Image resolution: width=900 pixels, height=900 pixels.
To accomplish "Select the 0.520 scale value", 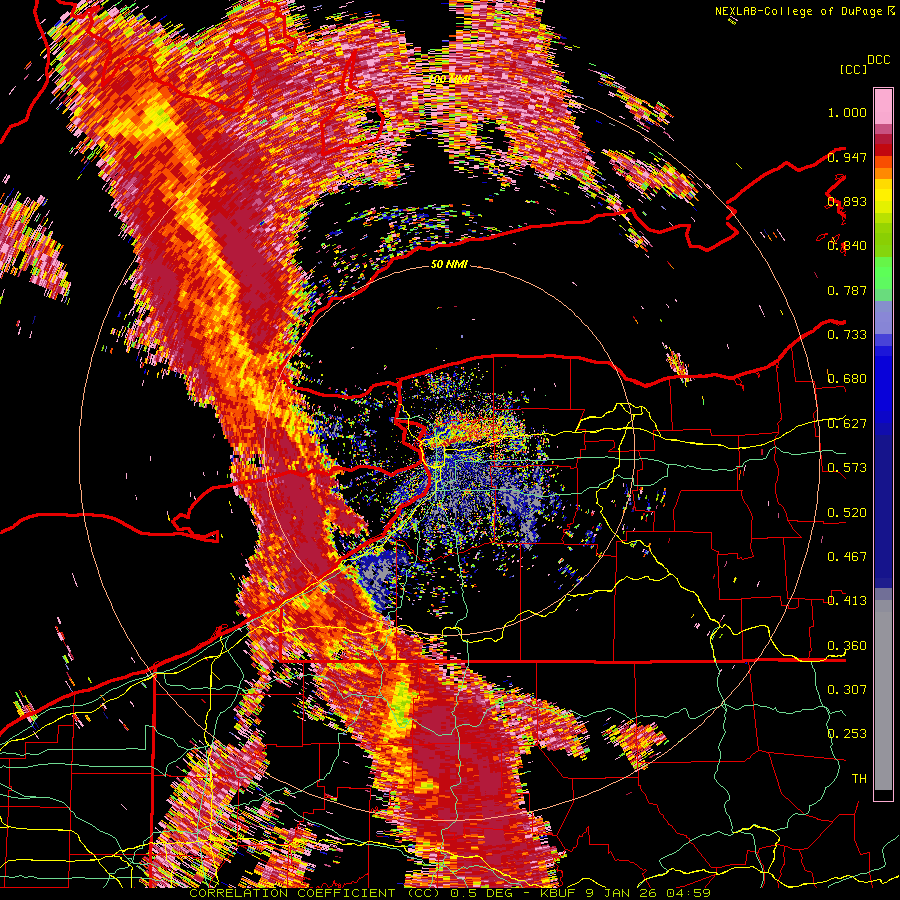I will tap(847, 513).
